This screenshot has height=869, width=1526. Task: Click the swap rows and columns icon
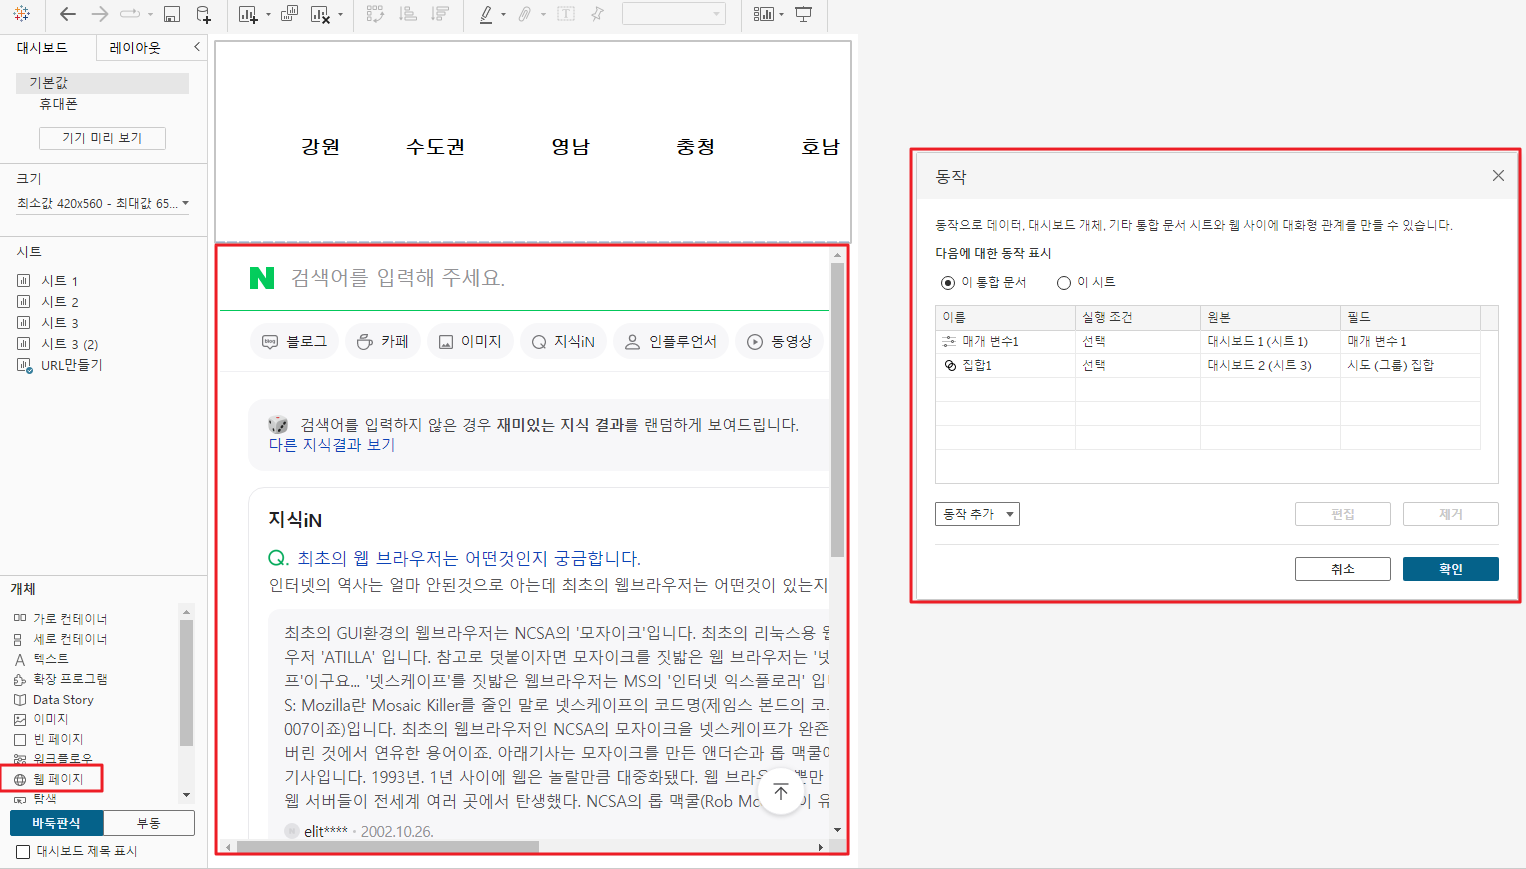(375, 14)
